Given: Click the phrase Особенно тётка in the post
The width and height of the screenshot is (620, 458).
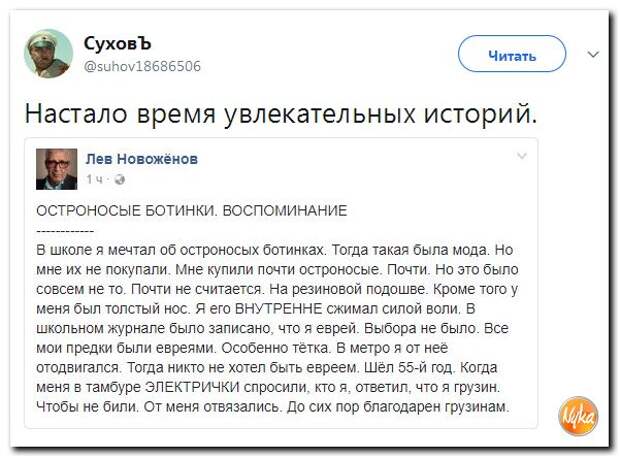Looking at the screenshot, I should point(276,348).
